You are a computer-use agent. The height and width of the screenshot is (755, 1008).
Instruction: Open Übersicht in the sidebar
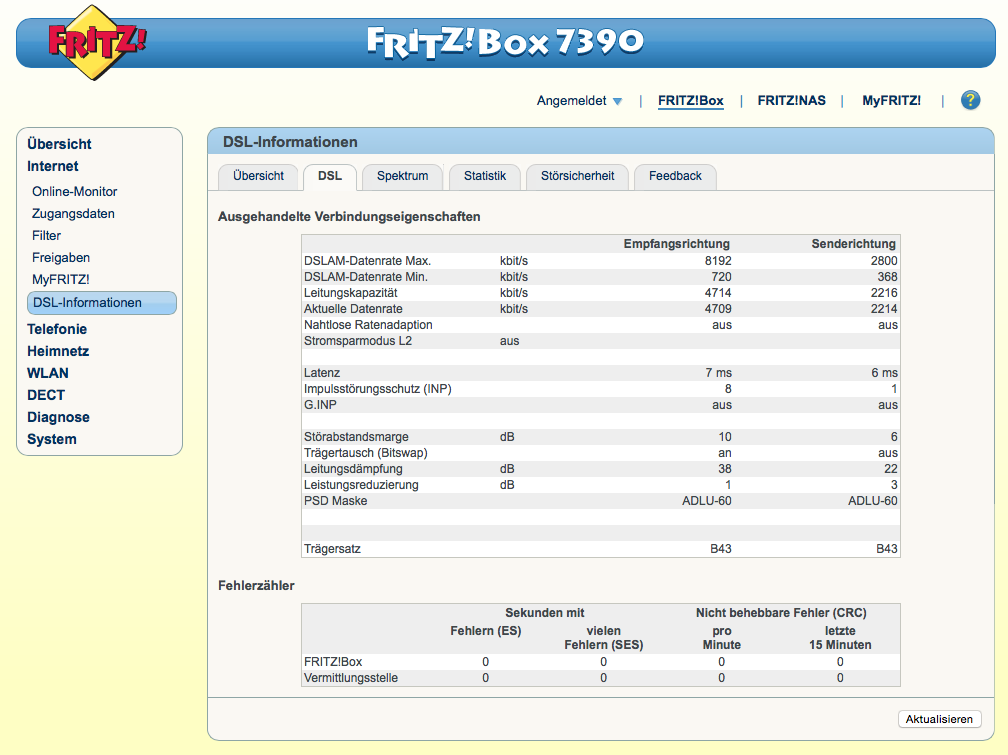point(59,144)
